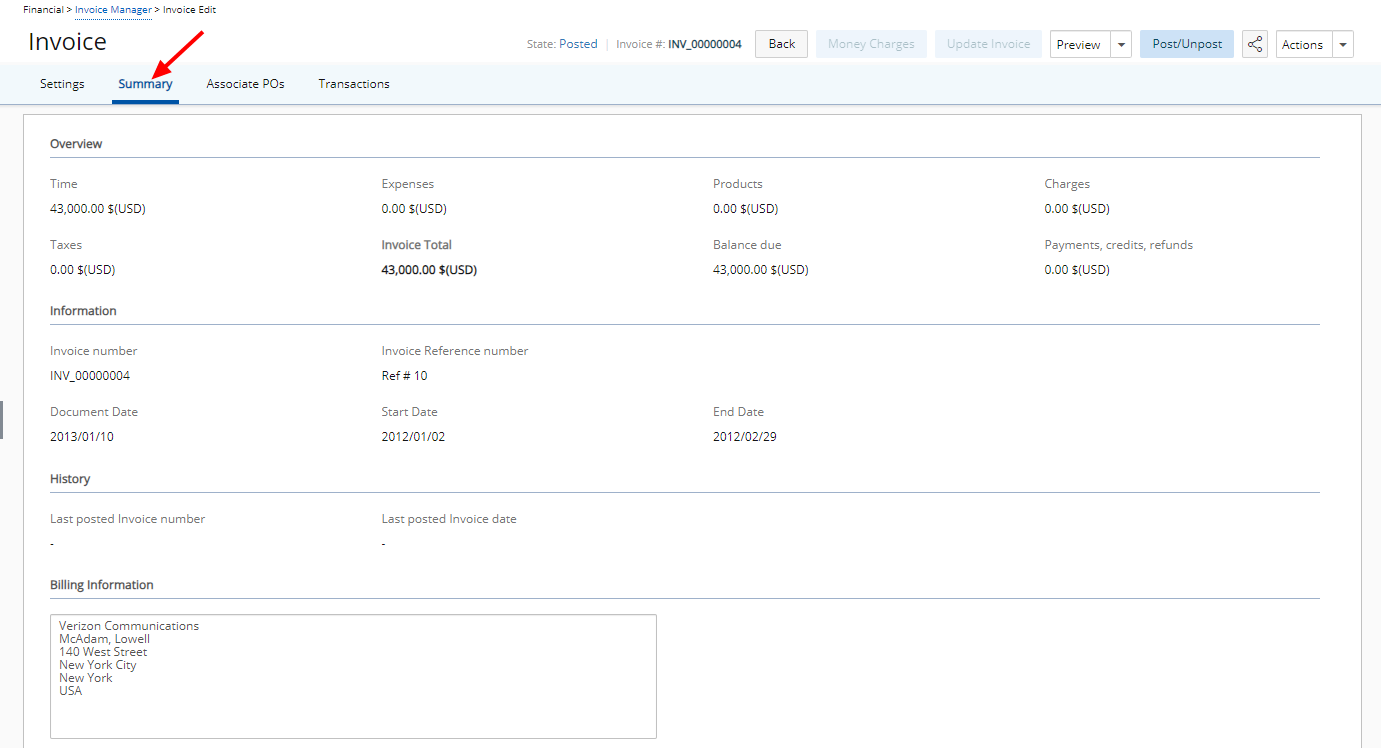
Task: Click the New York City address line
Action: [x=97, y=665]
